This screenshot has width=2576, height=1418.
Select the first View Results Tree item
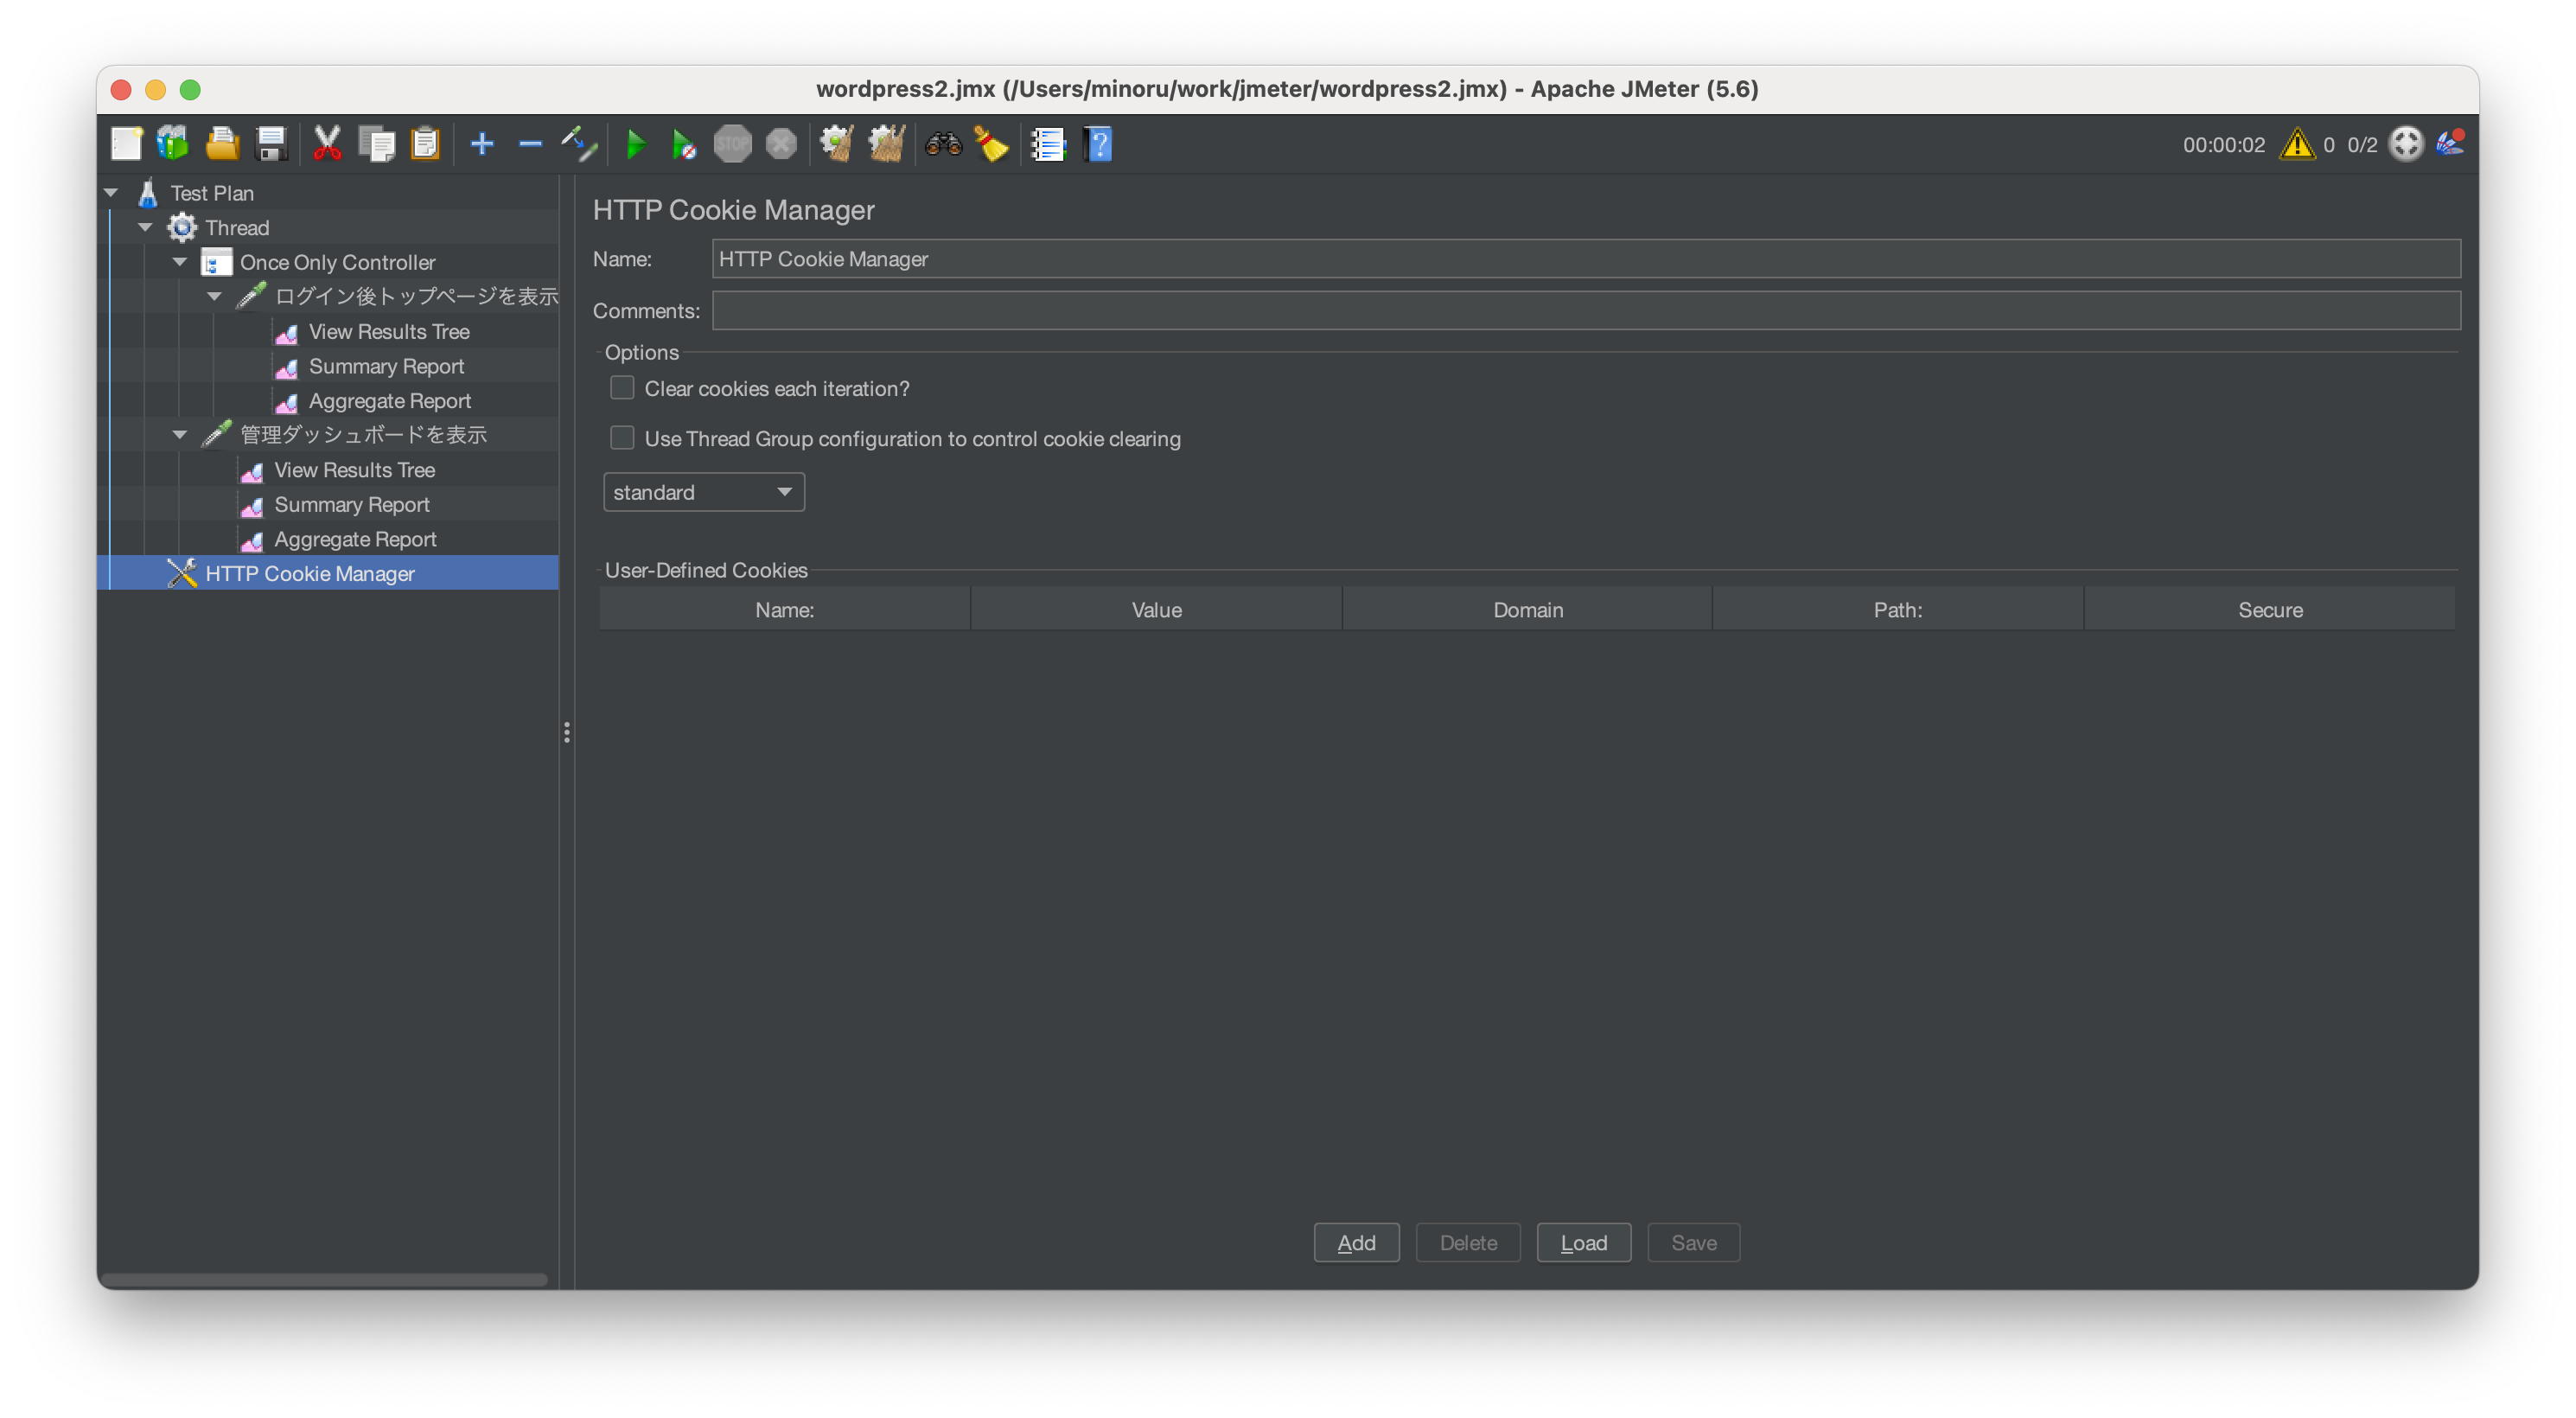(388, 331)
